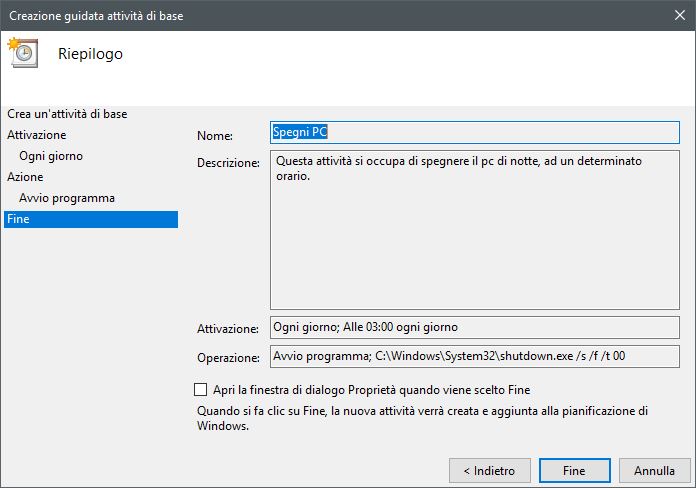Viewport: 696px width, 488px height.
Task: Enable 'Apri la finestra di dialogo Proprietà' checkbox
Action: (201, 390)
